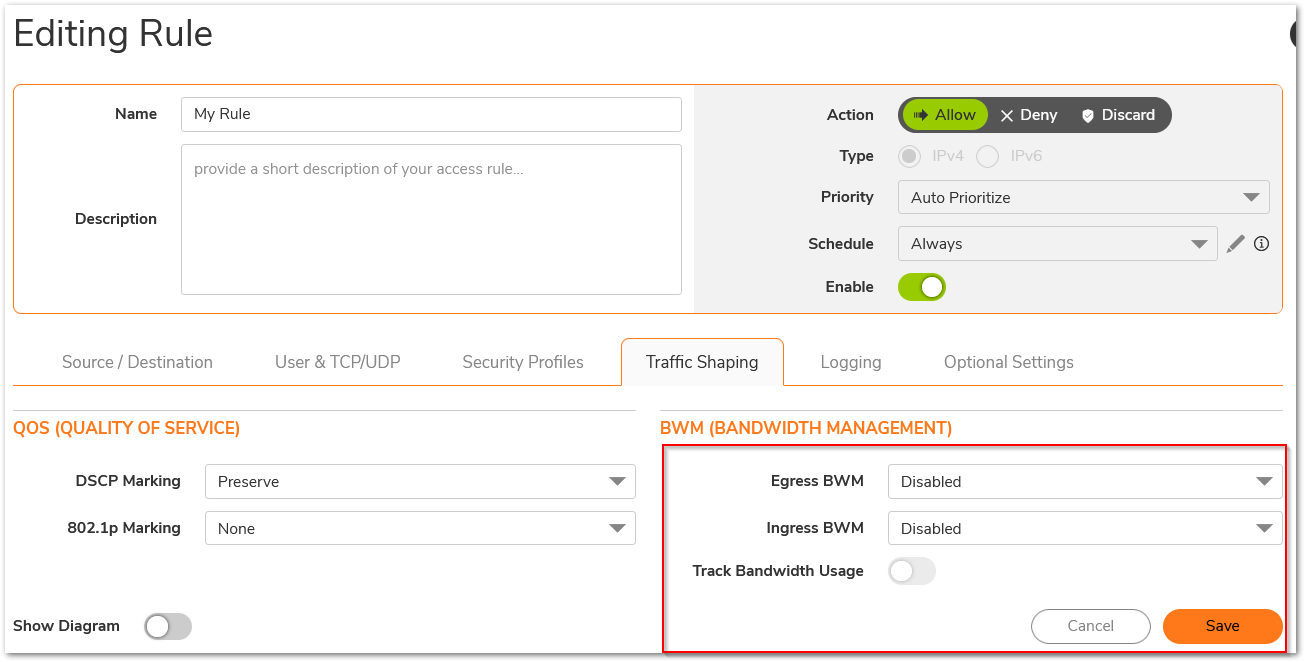Select the Discard action
This screenshot has height=662, width=1305.
pyautogui.click(x=1118, y=115)
